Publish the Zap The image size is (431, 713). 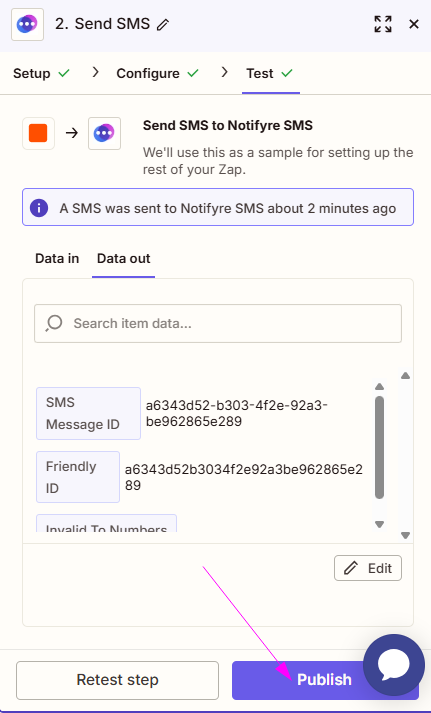pos(325,680)
